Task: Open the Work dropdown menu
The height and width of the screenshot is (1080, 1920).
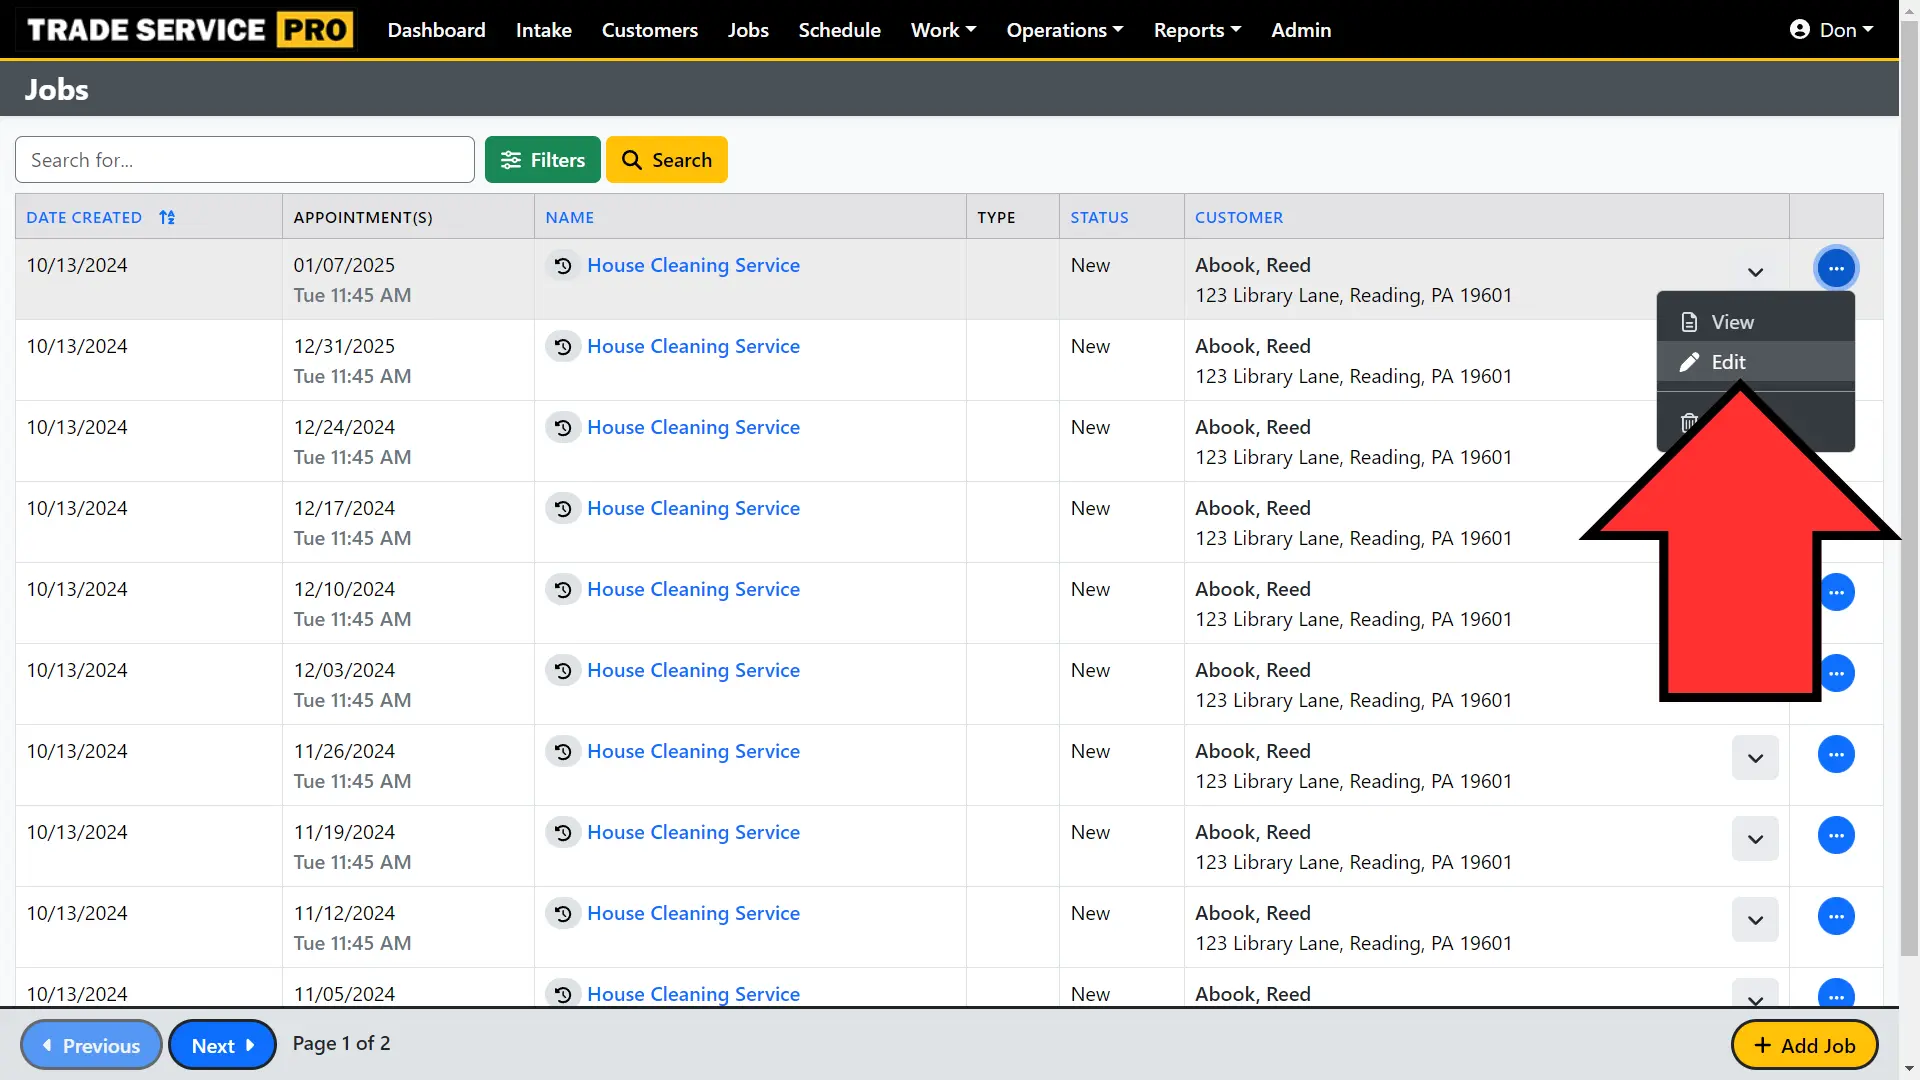Action: pos(942,30)
